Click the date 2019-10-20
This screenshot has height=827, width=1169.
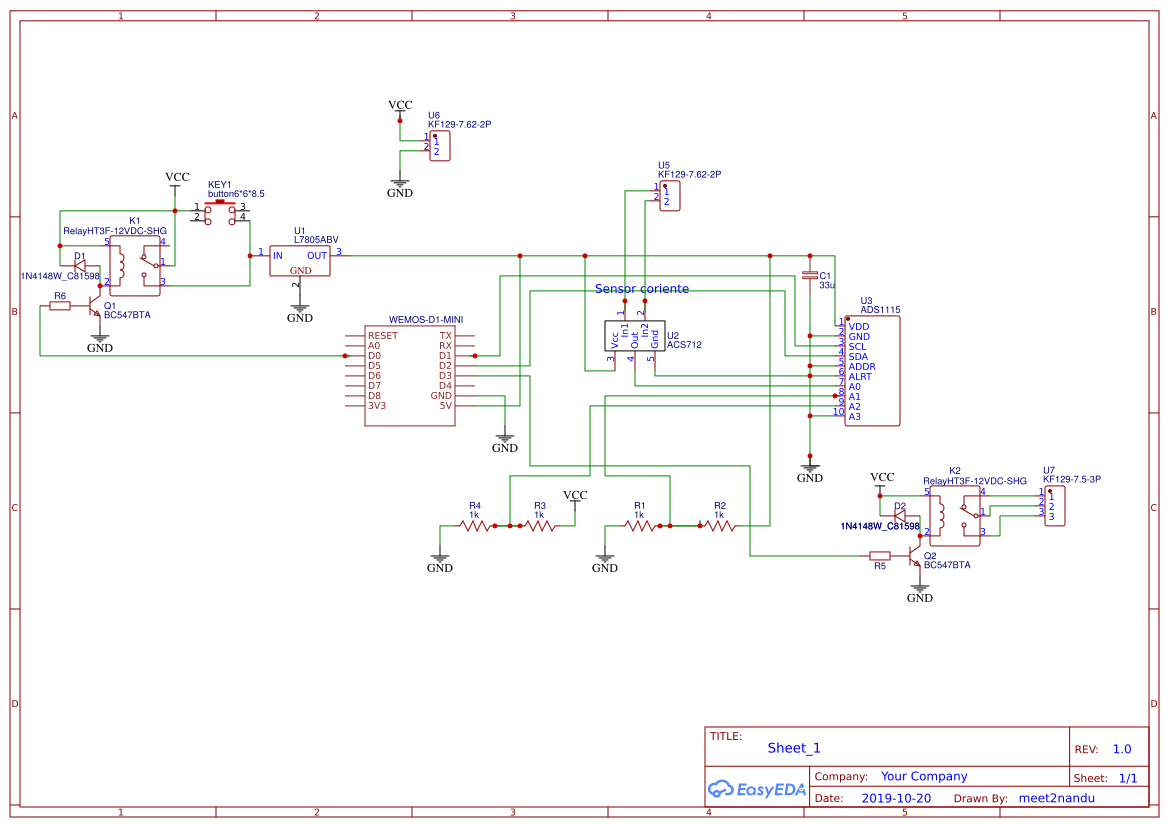tap(896, 798)
